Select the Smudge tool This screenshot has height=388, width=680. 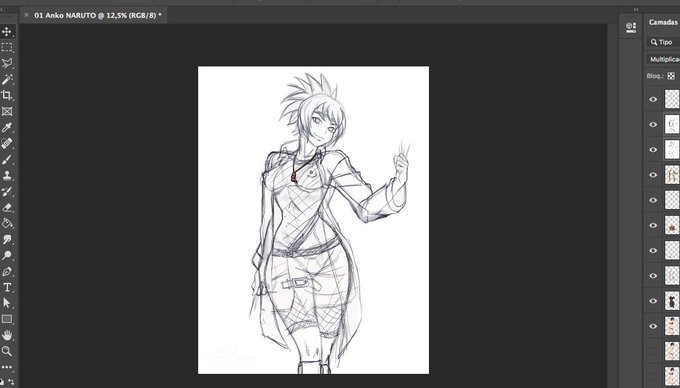7,239
